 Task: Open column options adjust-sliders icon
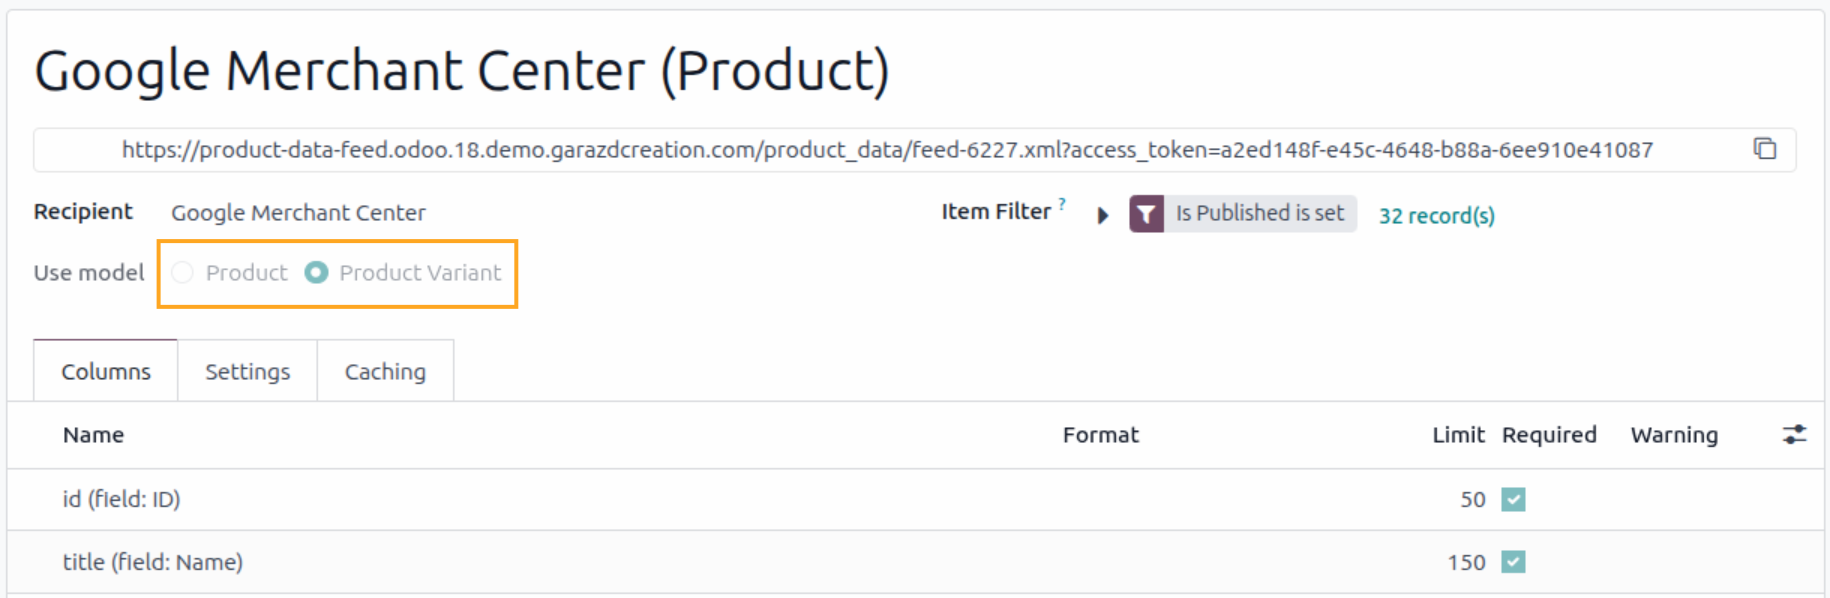tap(1794, 435)
